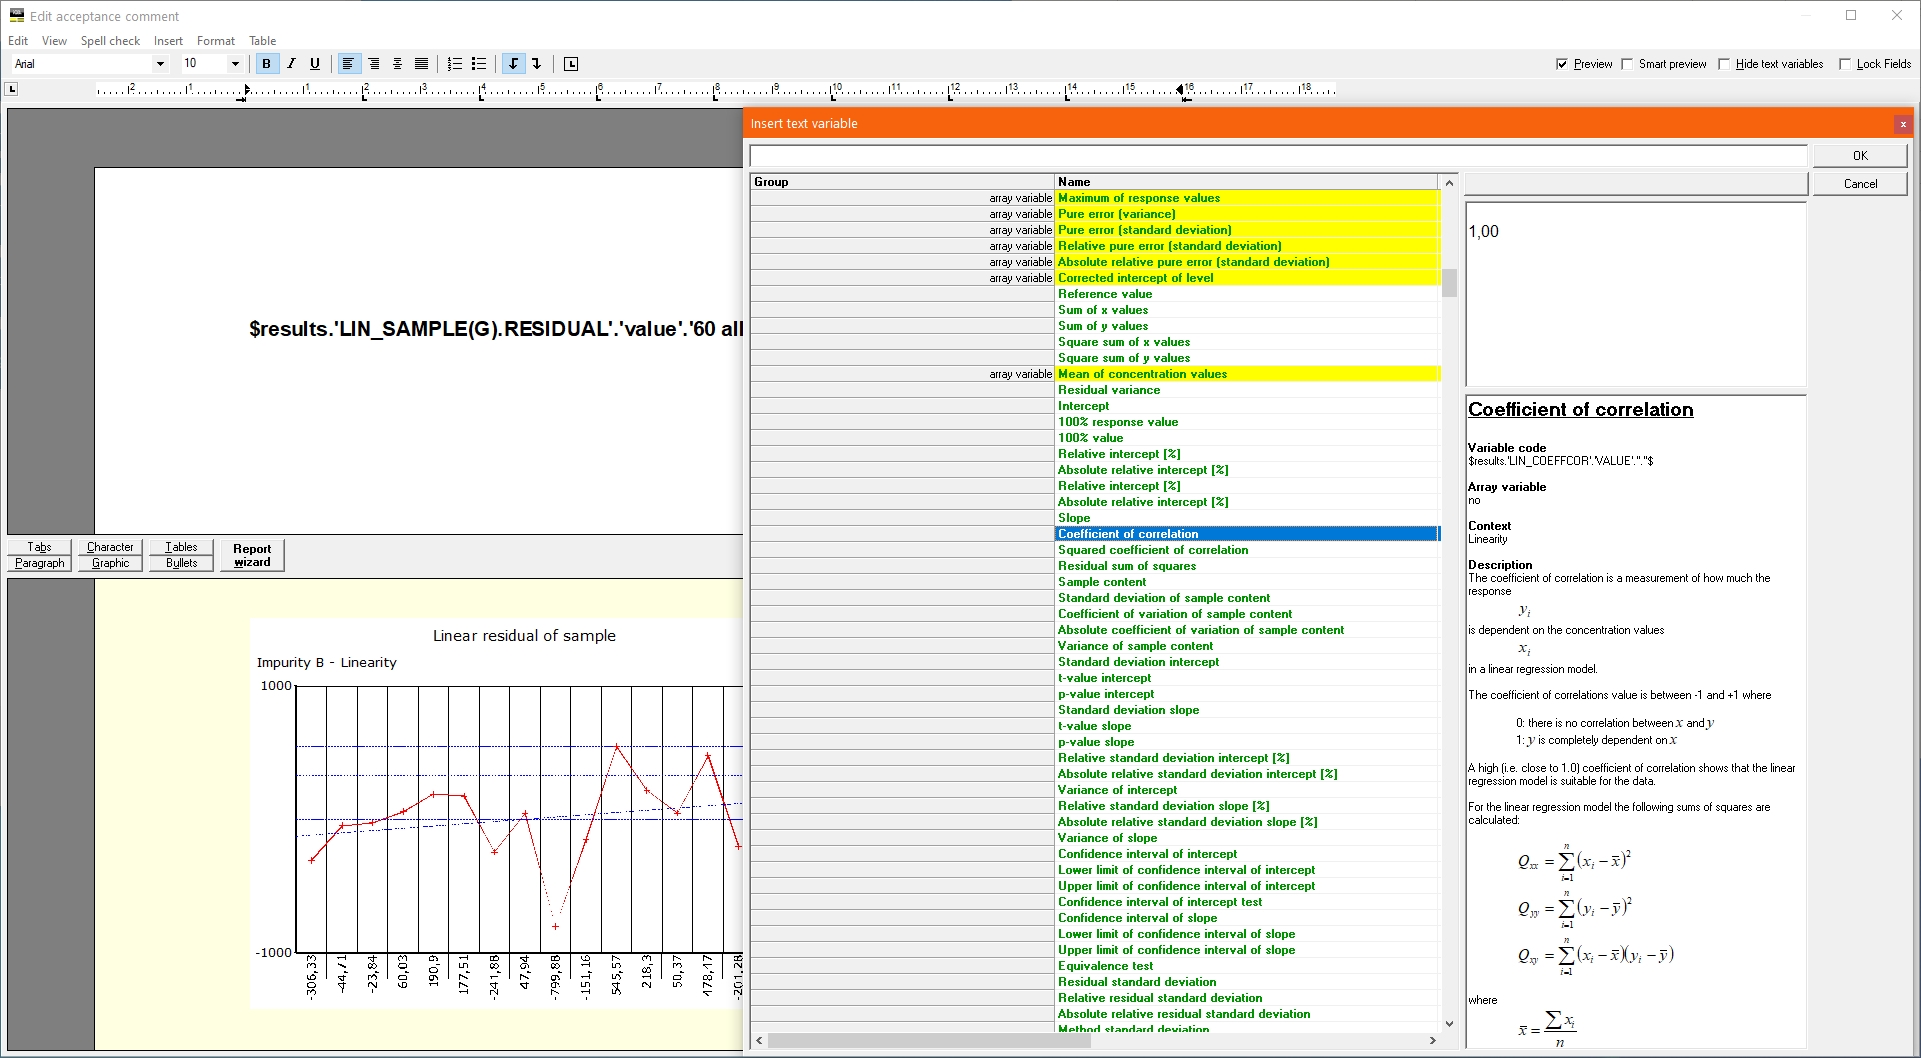Select 'Squared coefficient of correlation' variable

coord(1152,550)
